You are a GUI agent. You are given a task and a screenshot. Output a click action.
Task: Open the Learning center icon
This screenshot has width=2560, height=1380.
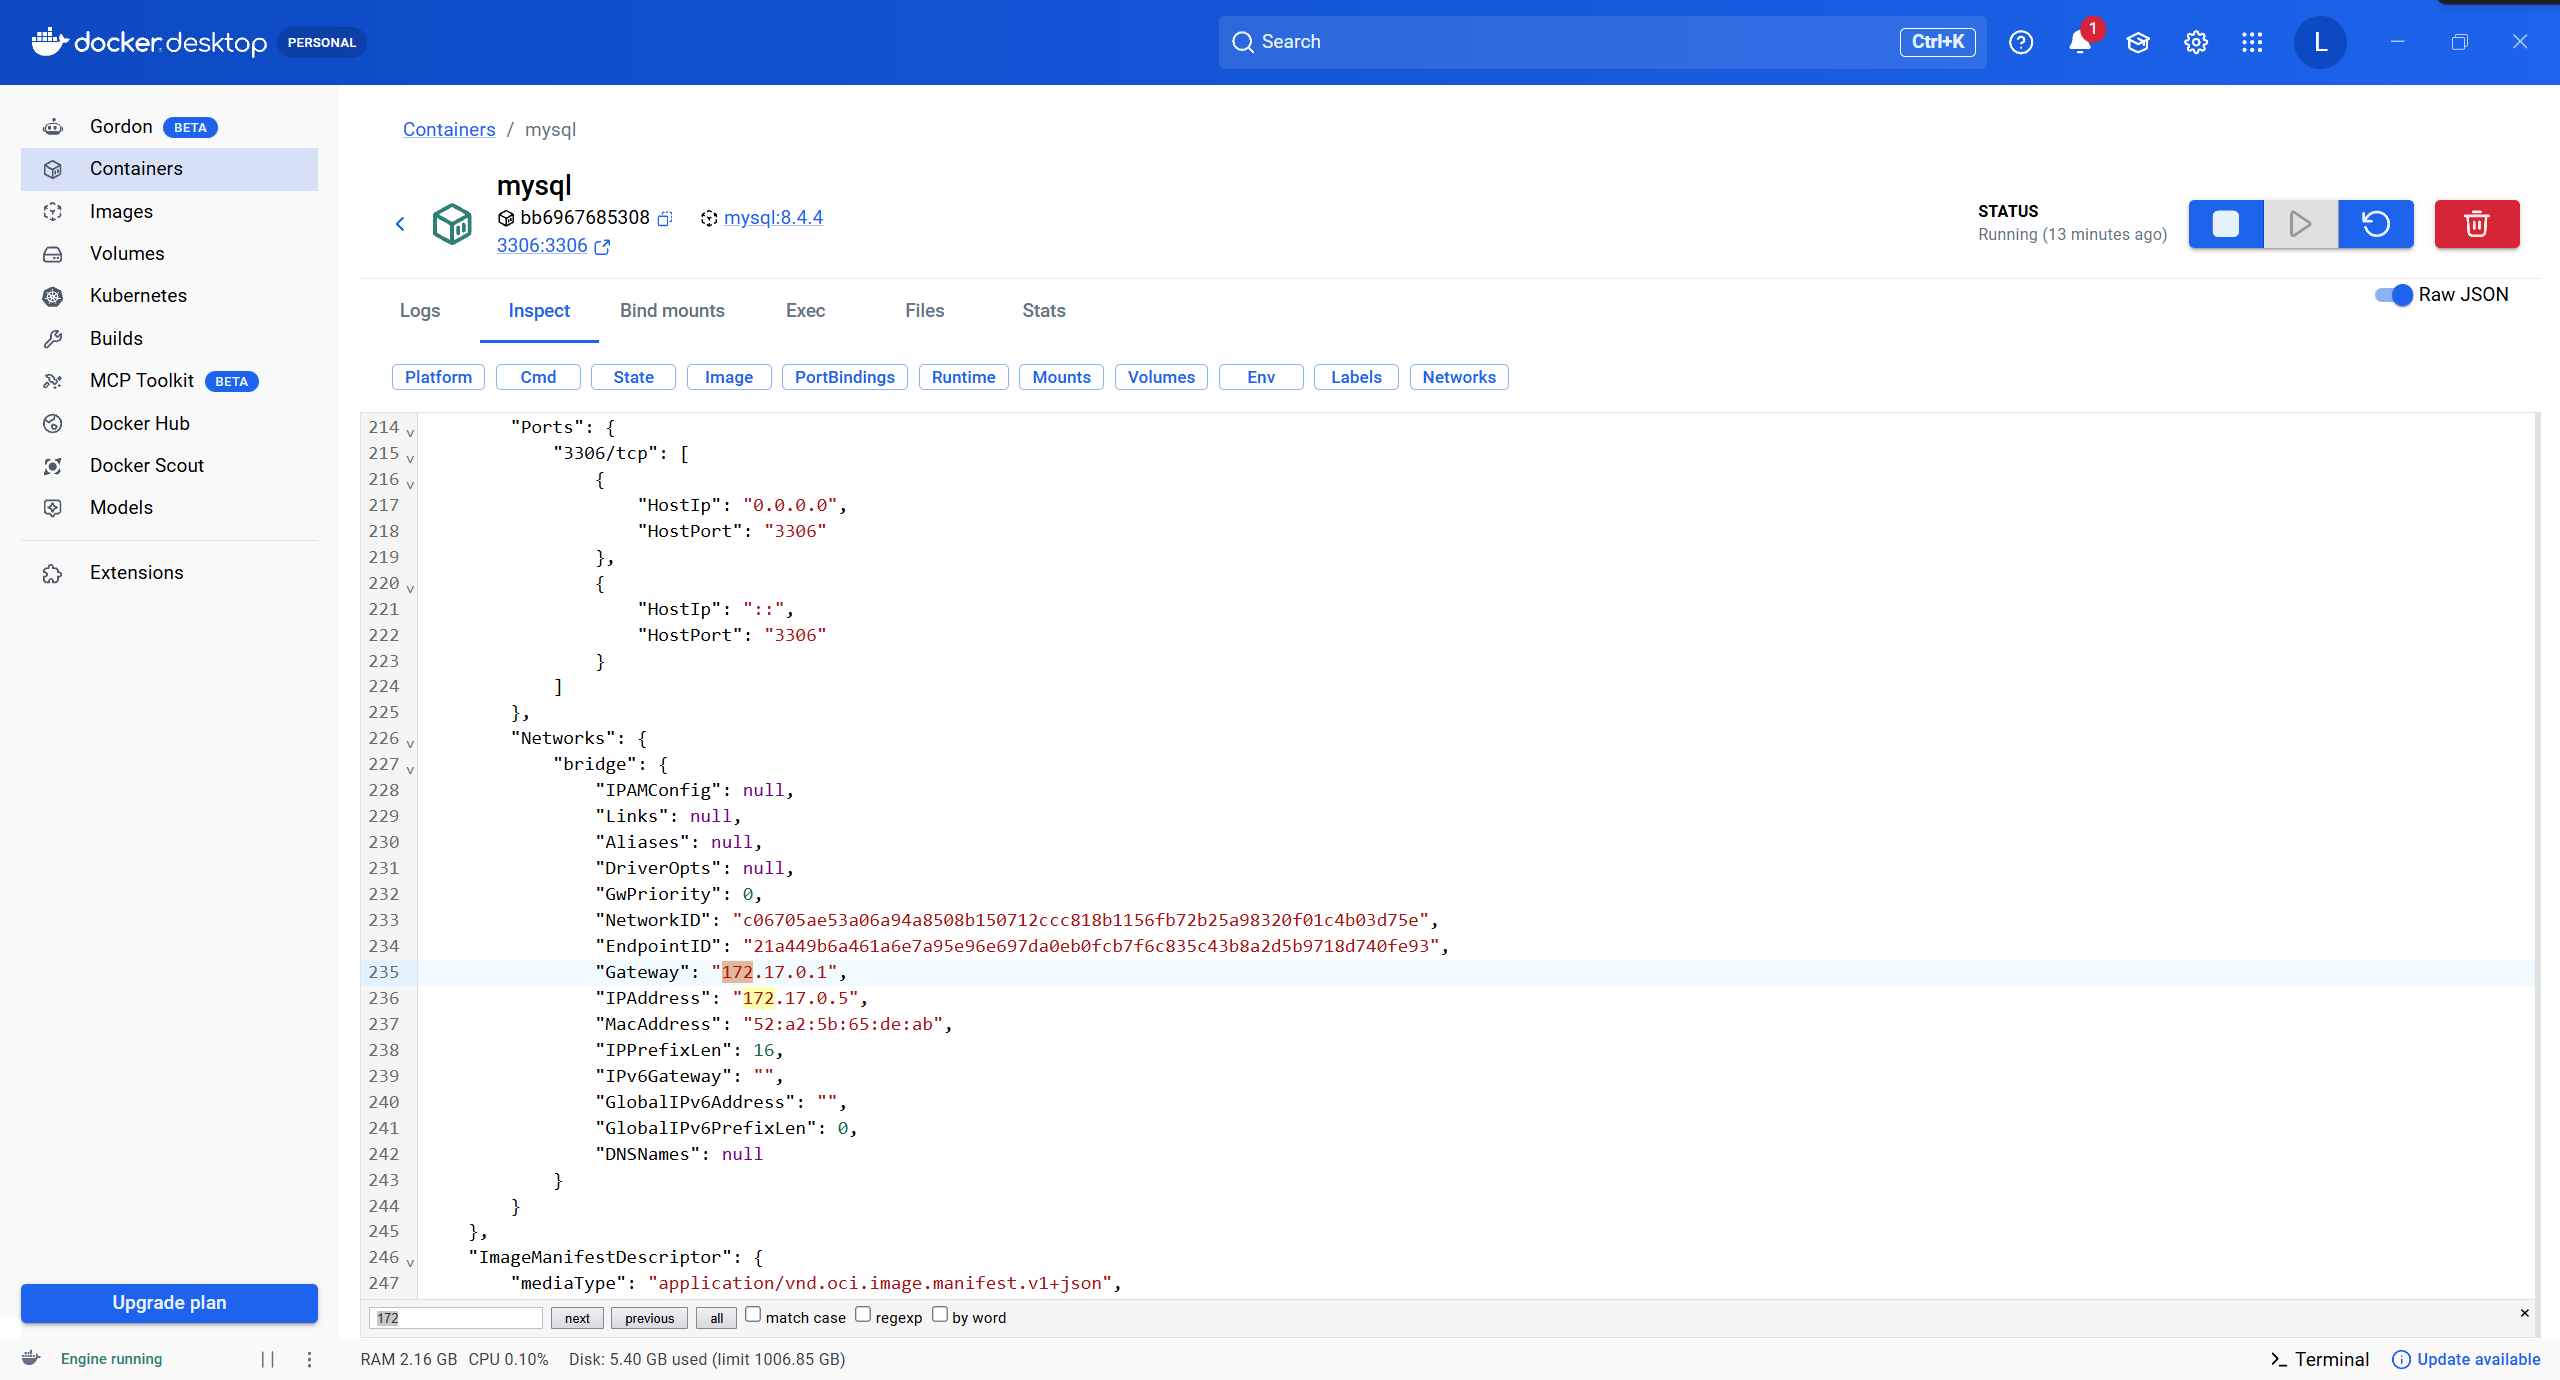(x=2138, y=42)
